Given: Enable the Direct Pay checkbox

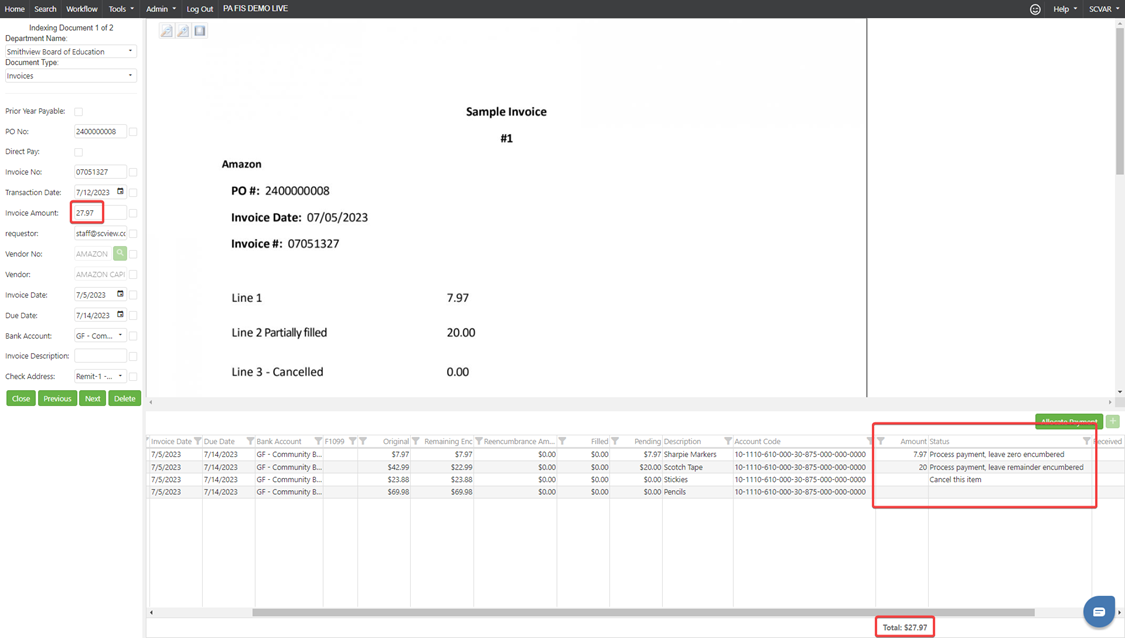Looking at the screenshot, I should 78,152.
